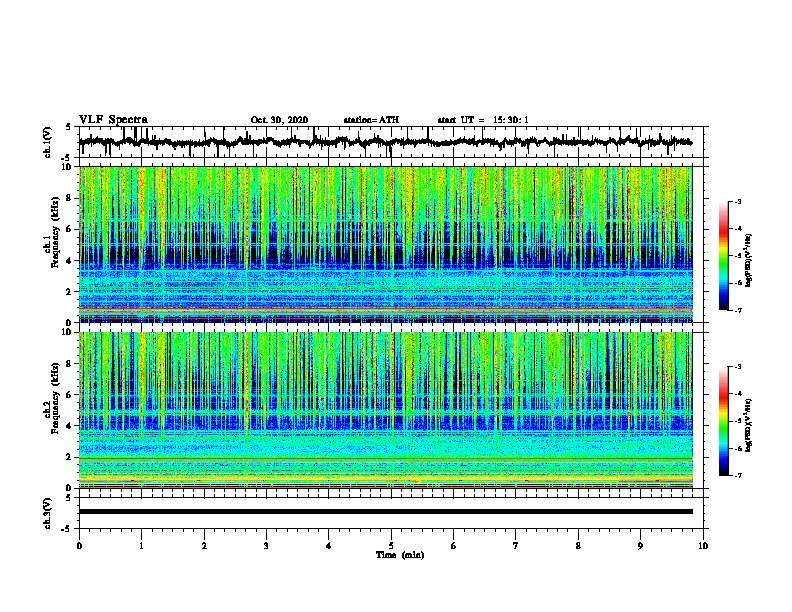Click the ch.2 'Frequency (kHz)' axis label
The image size is (792, 612).
click(55, 397)
